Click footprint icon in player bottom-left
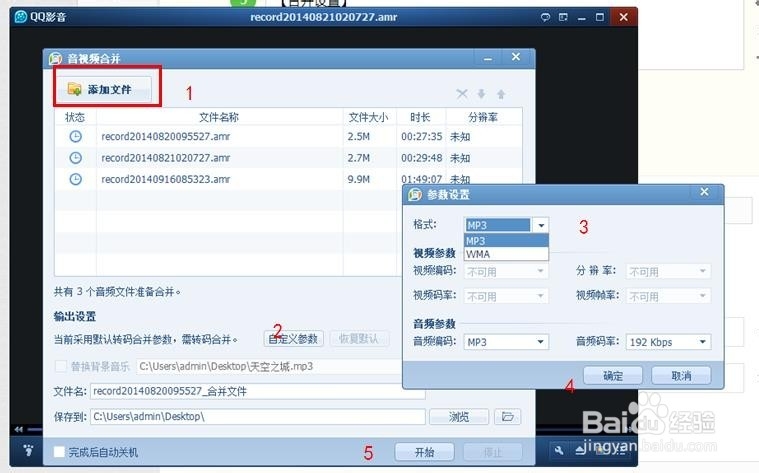 click(29, 450)
